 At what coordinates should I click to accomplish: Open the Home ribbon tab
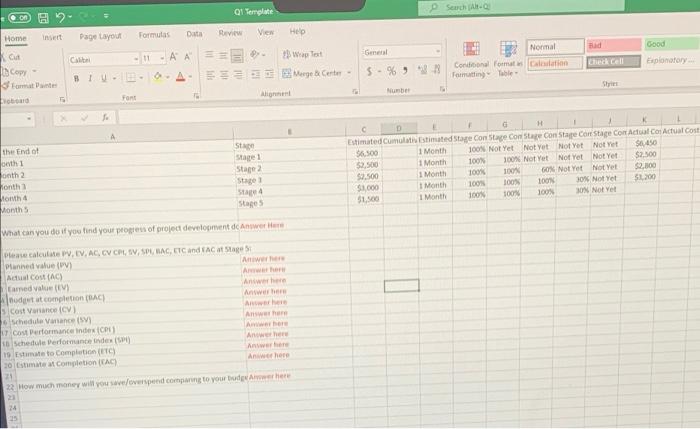tap(16, 39)
